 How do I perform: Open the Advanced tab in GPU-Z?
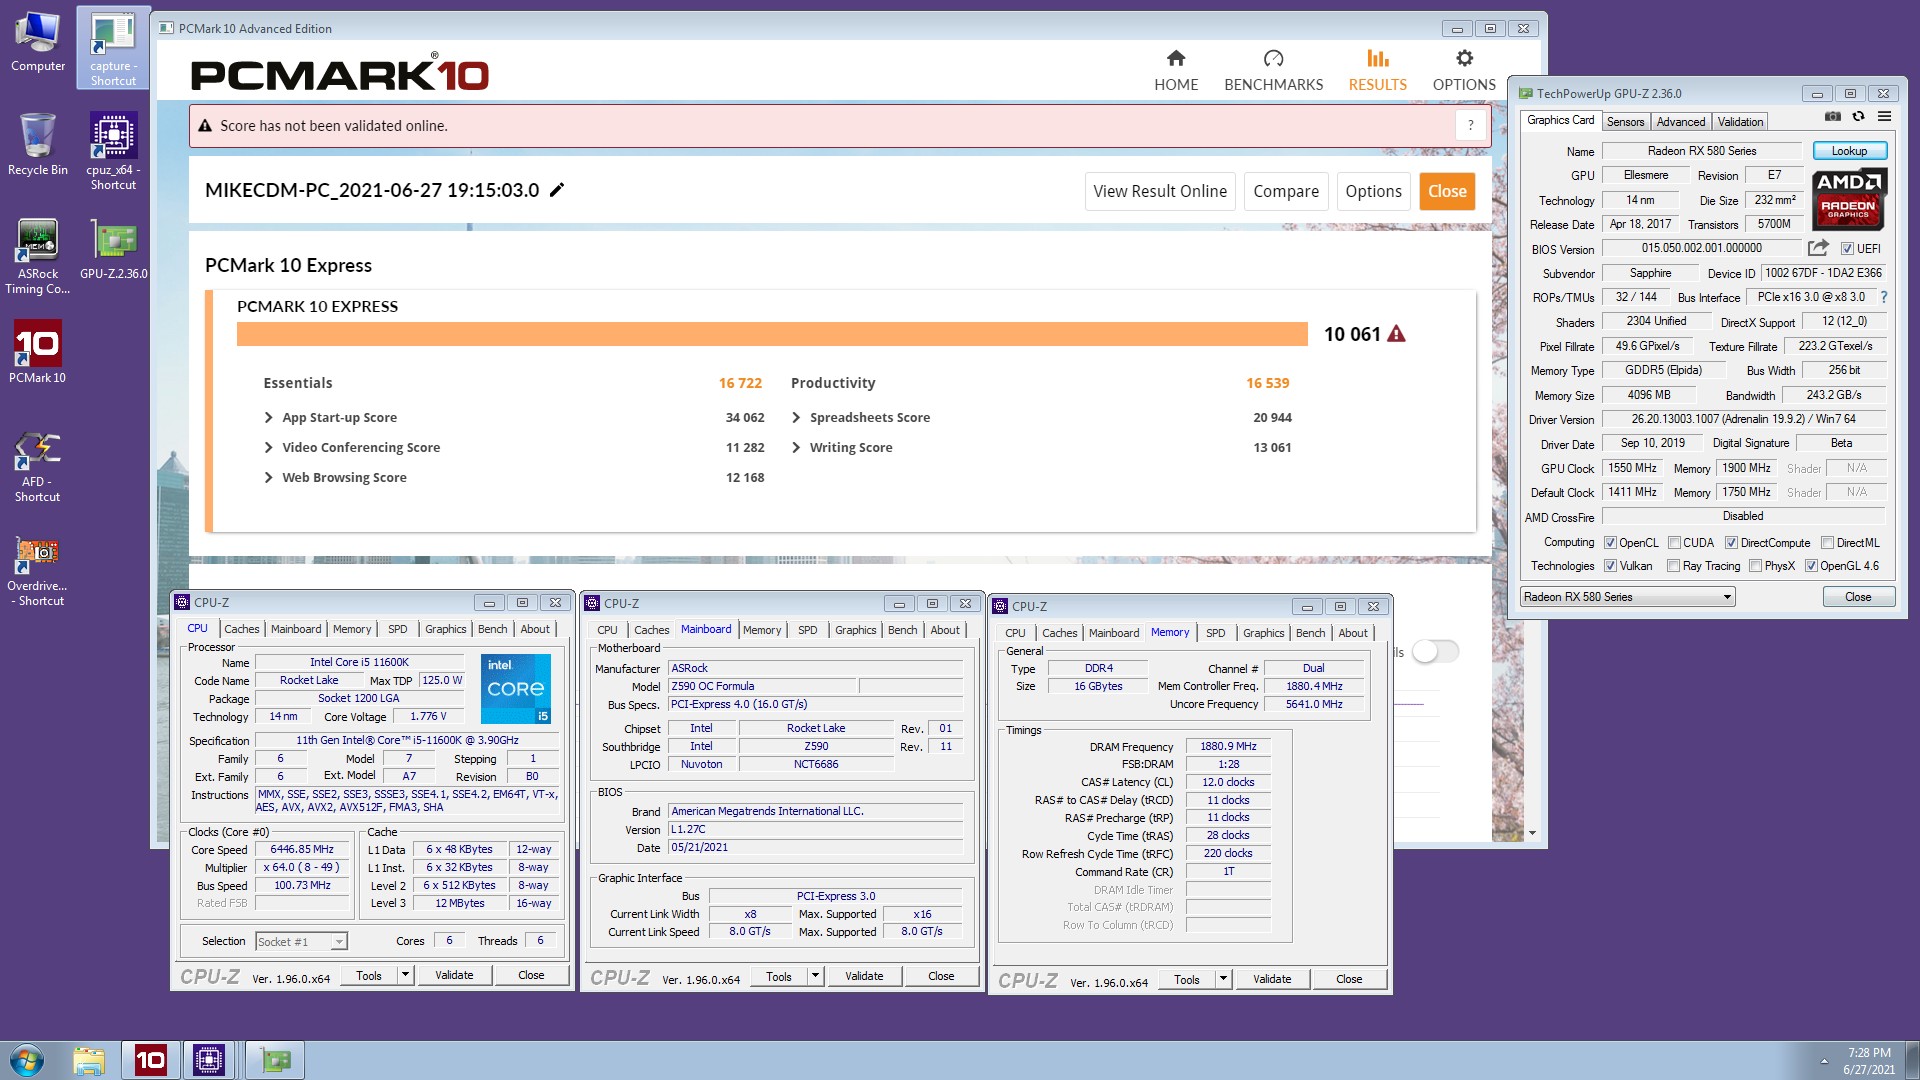(1680, 122)
